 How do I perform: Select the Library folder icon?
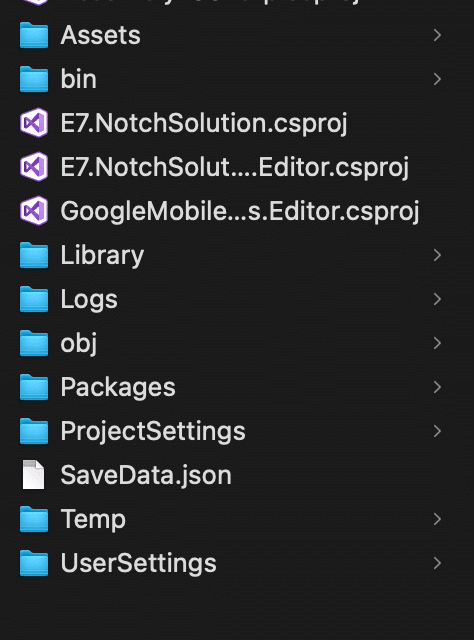(34, 255)
